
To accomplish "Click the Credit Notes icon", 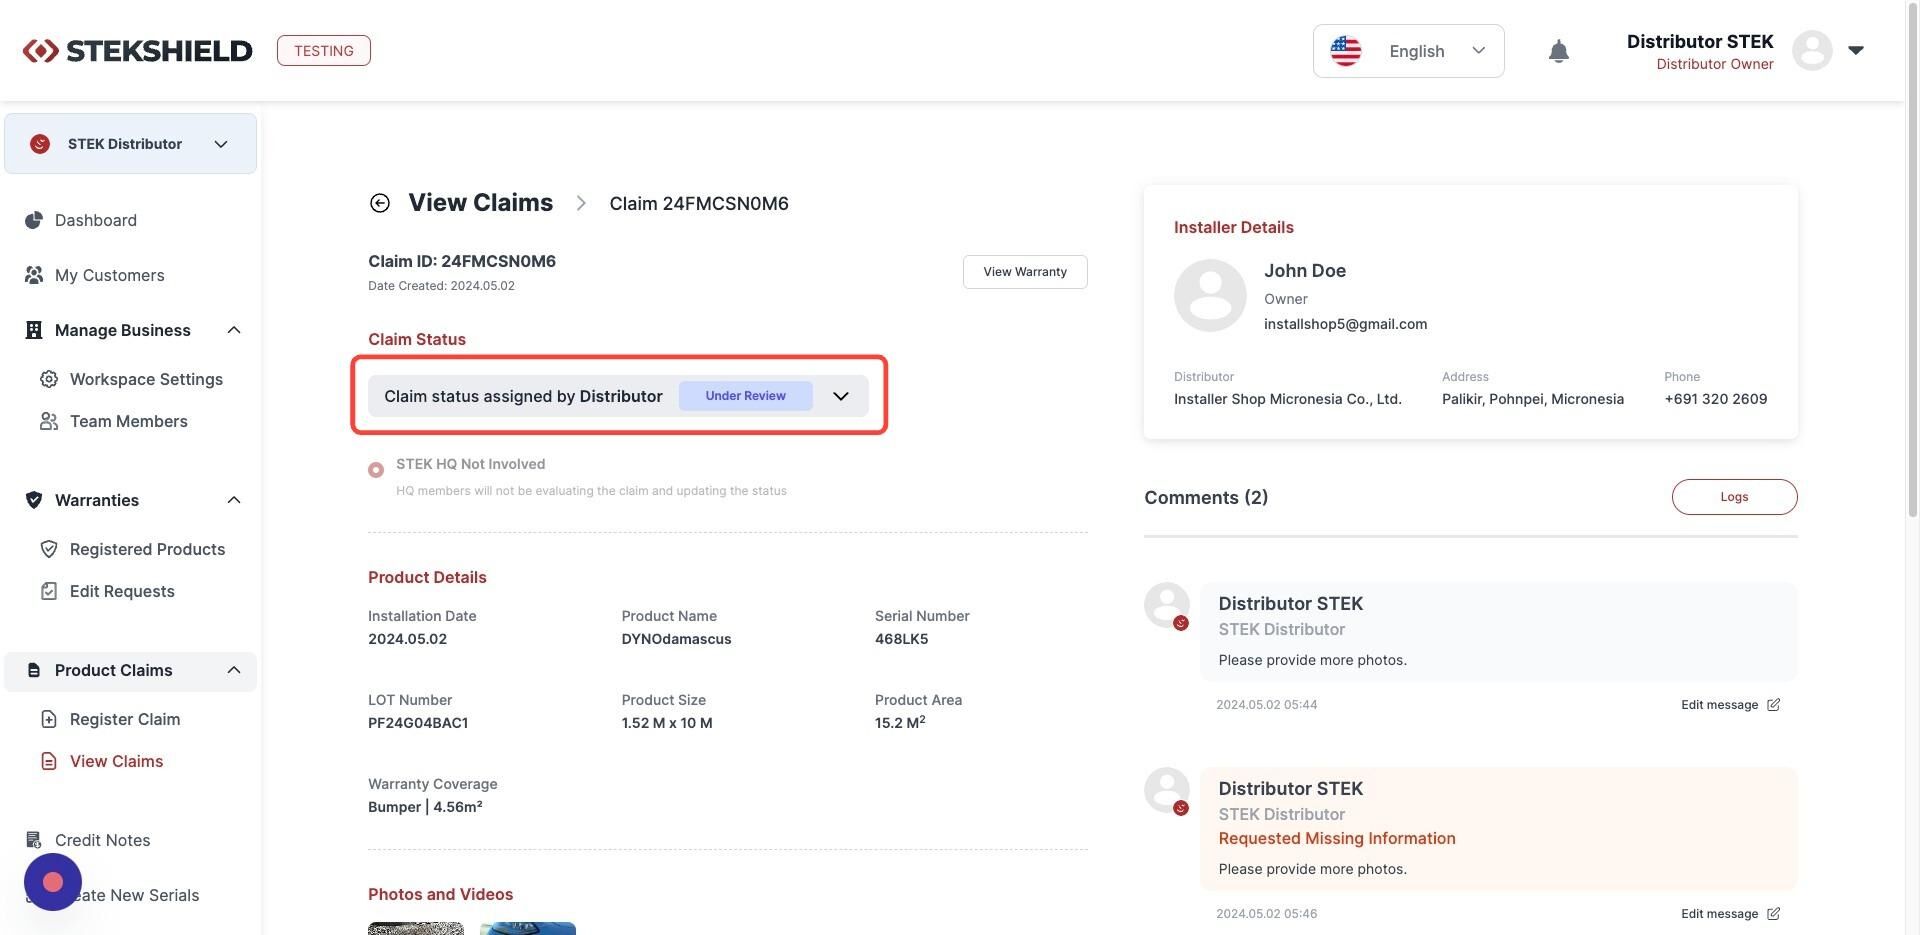I will 34,840.
